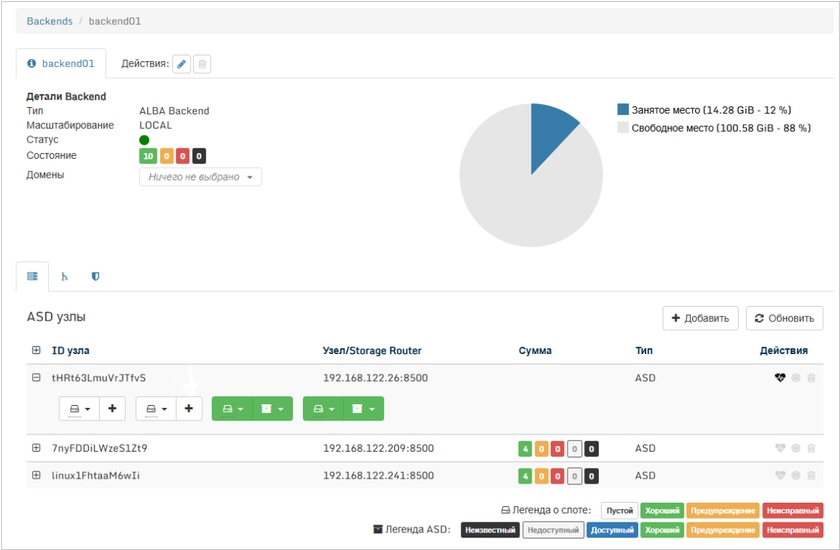The image size is (840, 550).
Task: Collapse the tHRt63LmuVrJTfvS node row
Action: (36, 378)
